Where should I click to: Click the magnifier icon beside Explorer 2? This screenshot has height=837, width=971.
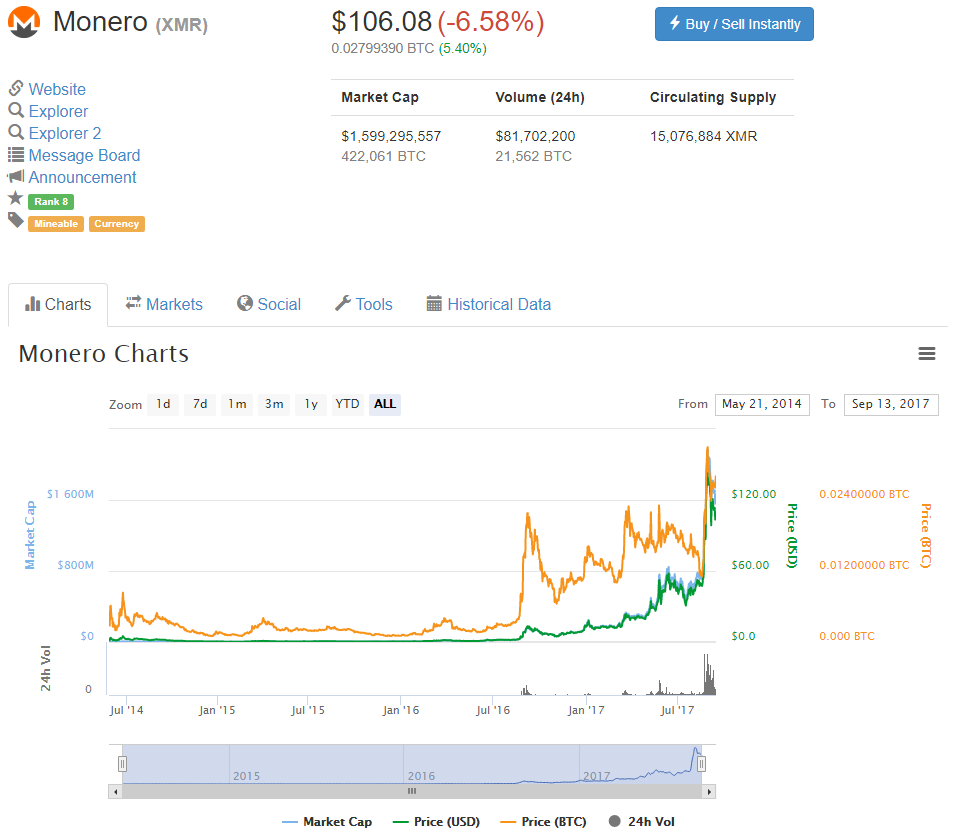pos(14,133)
